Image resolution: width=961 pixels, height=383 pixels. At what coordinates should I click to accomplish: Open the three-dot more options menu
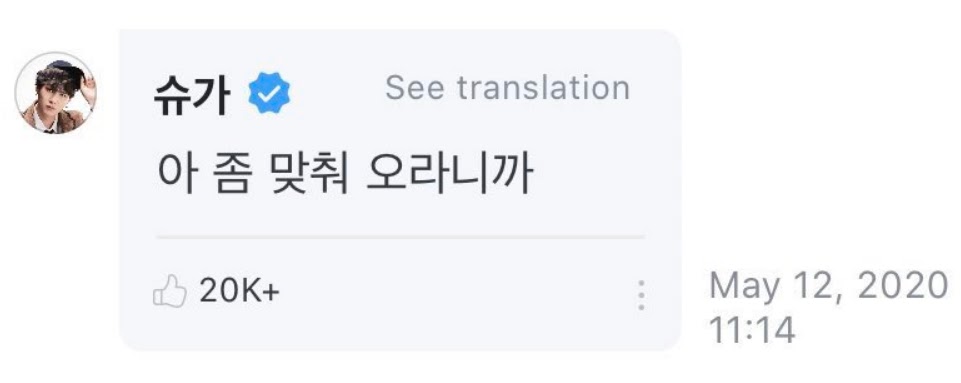640,295
